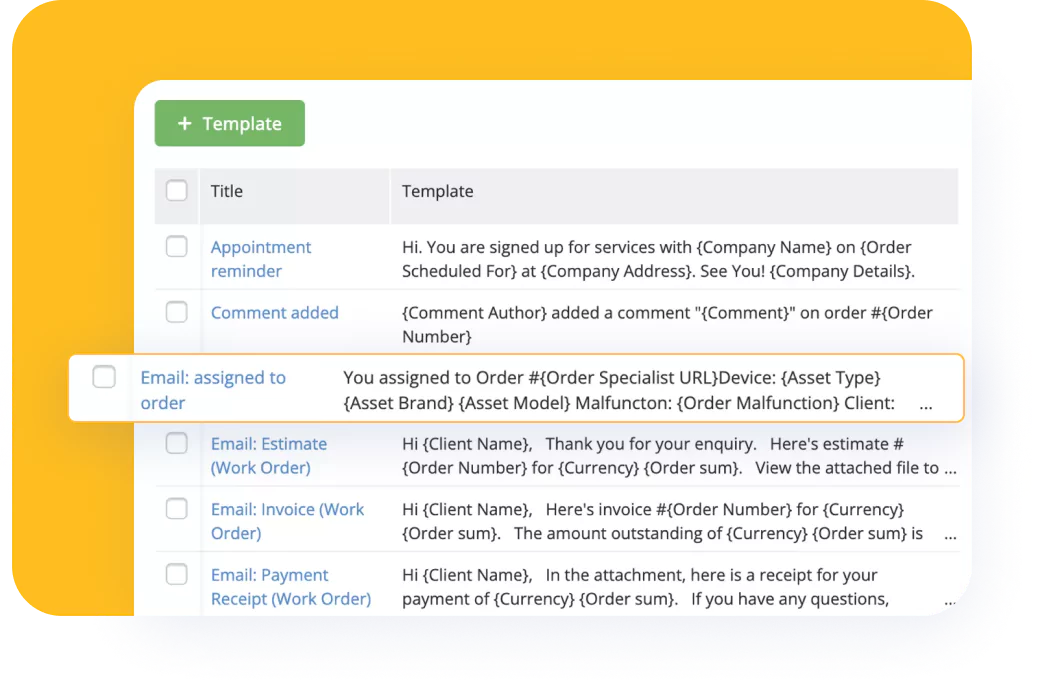This screenshot has width=1040, height=696.
Task: Check the Email: Invoice (Work Order) checkbox
Action: 177,508
